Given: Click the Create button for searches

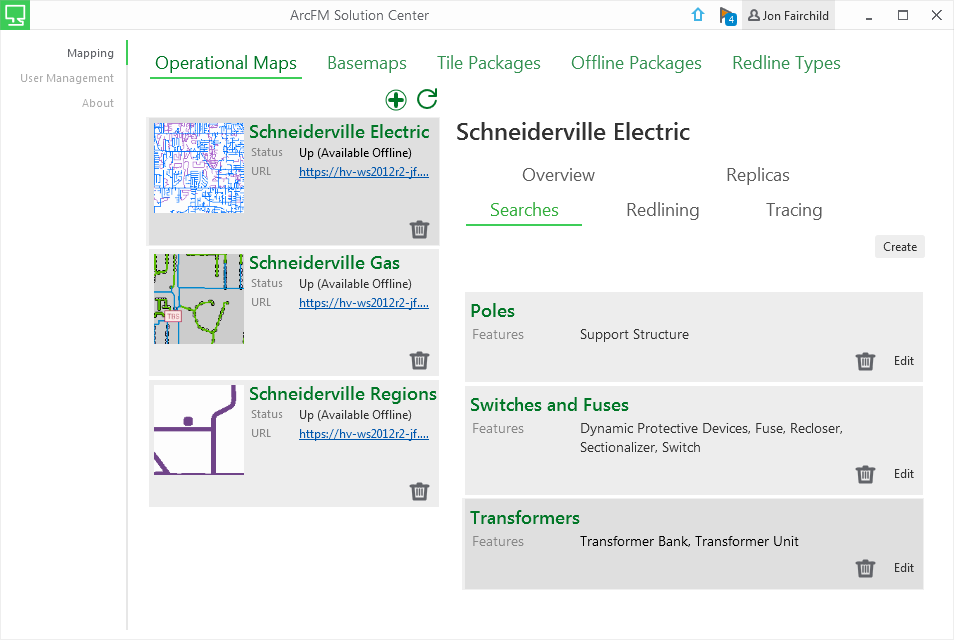Looking at the screenshot, I should coord(899,246).
